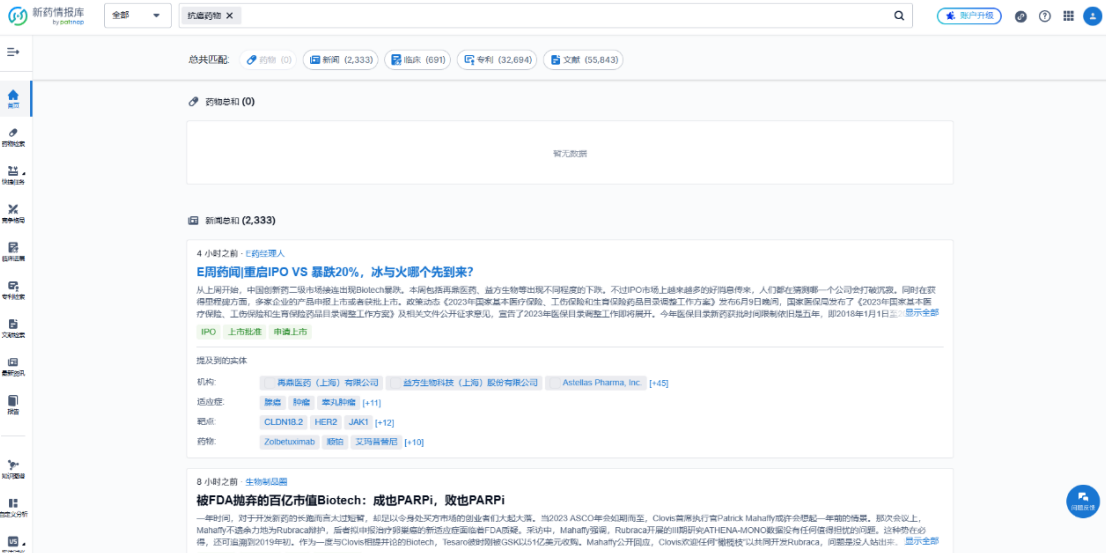Open the help question mark icon
The height and width of the screenshot is (553, 1106).
pos(1045,16)
